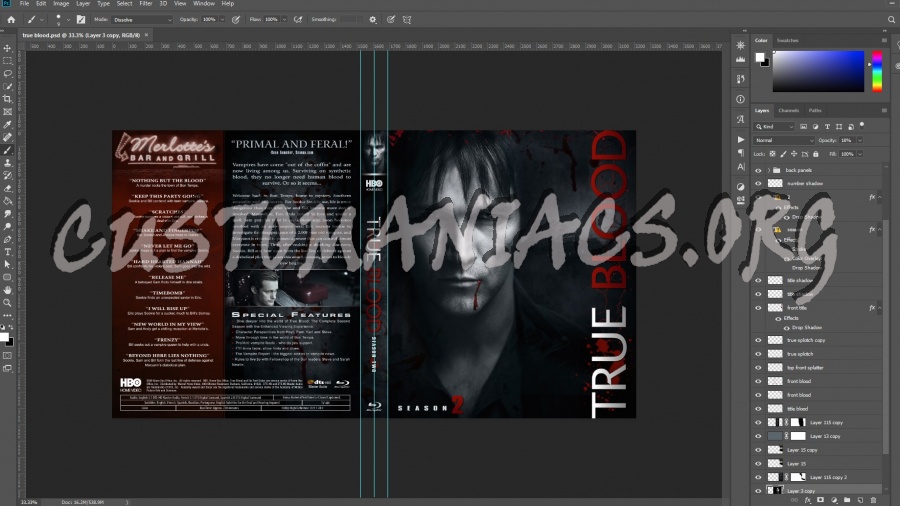Open the Filter menu
Image resolution: width=900 pixels, height=506 pixels.
(146, 3)
